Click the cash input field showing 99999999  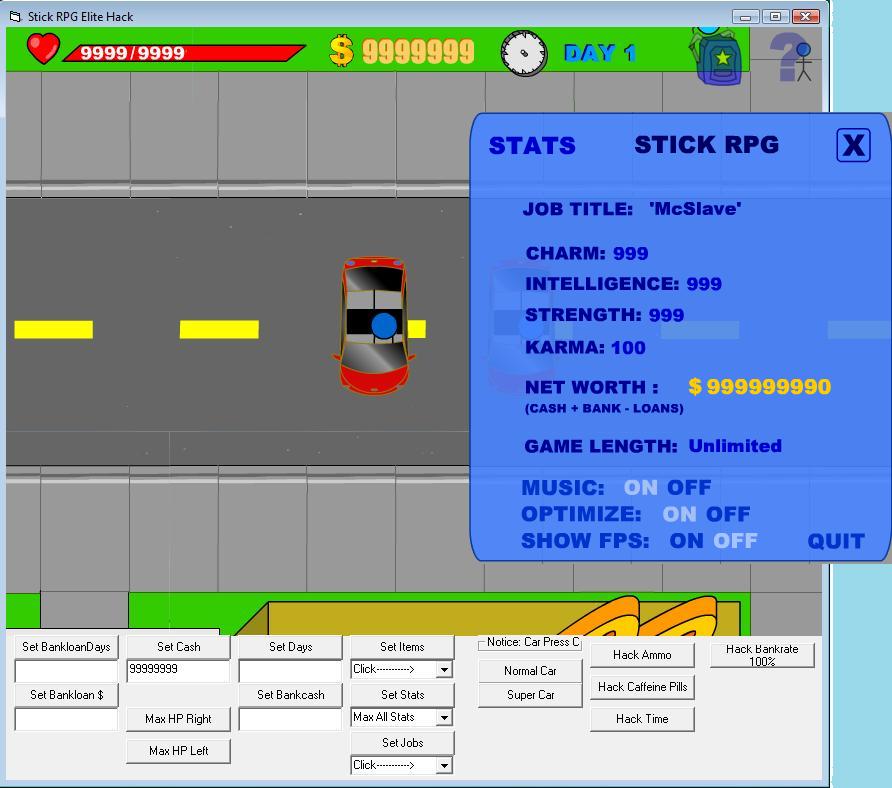click(178, 670)
